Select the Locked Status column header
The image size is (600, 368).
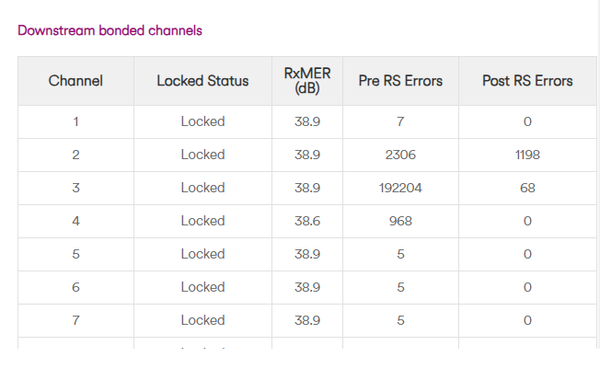click(x=203, y=81)
